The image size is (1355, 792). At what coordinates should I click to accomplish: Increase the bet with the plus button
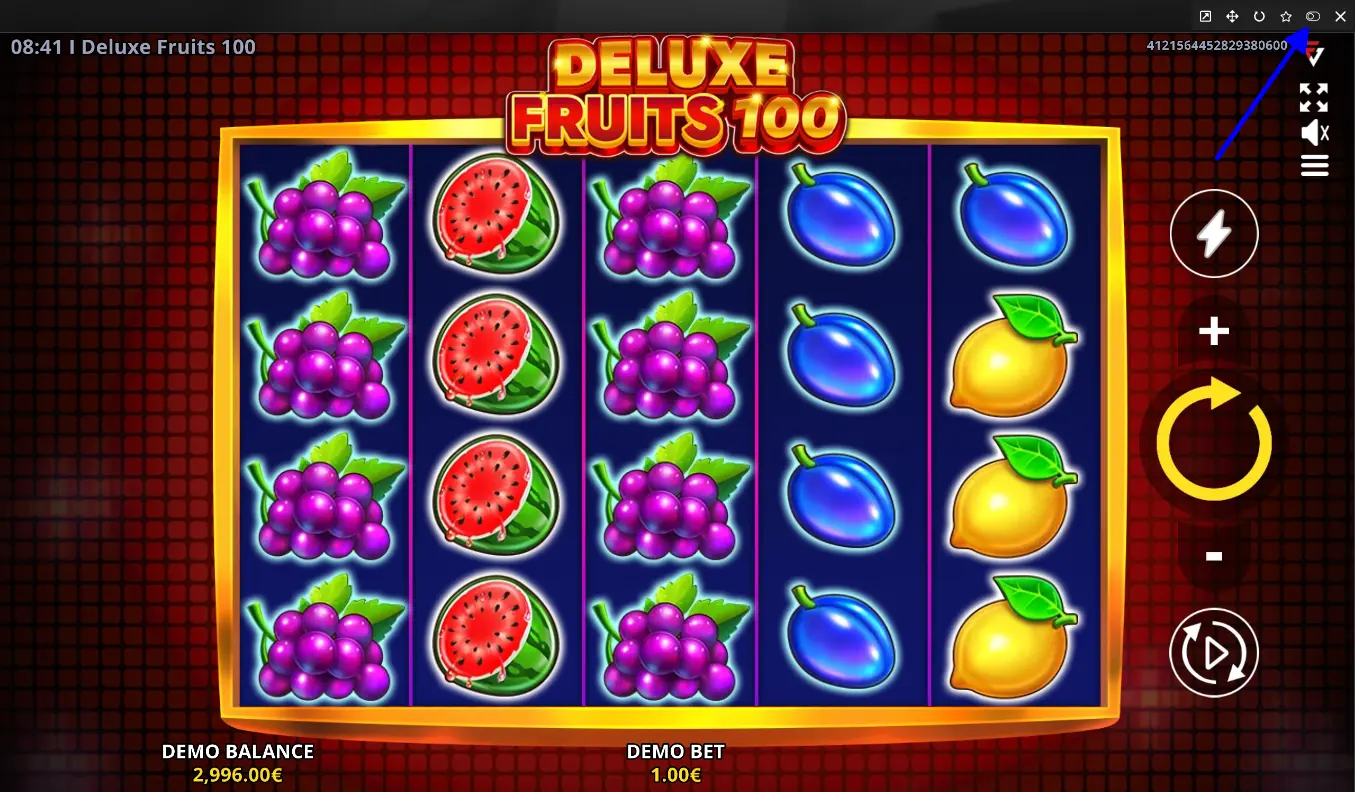1214,331
